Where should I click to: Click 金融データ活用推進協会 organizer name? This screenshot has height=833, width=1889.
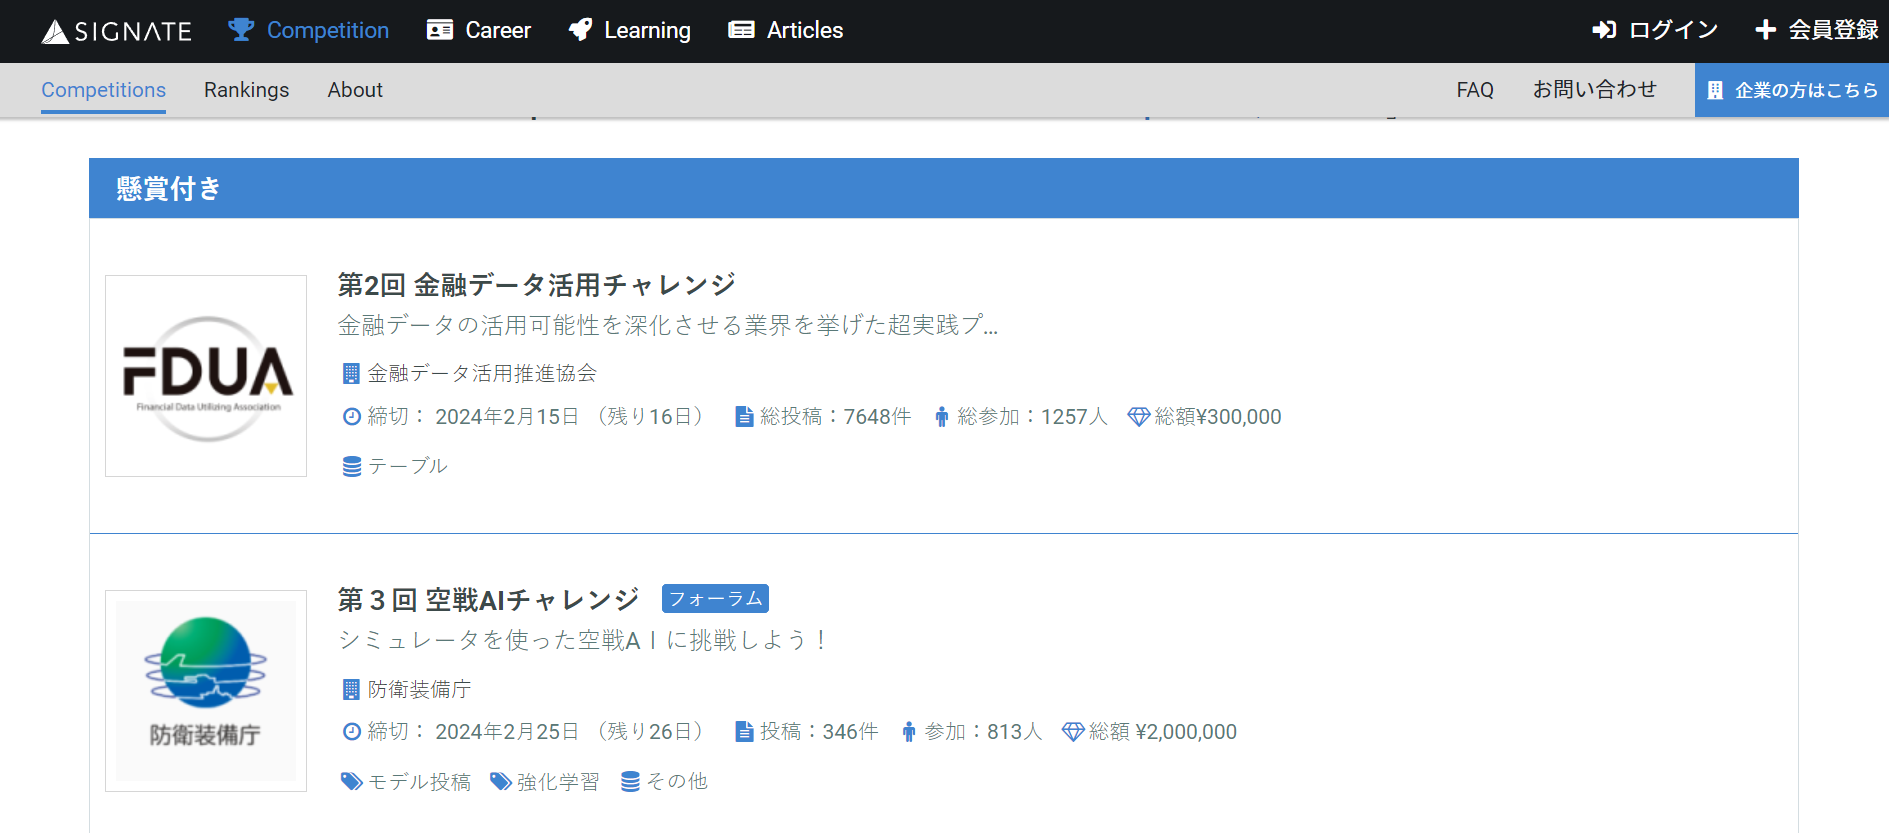(482, 374)
